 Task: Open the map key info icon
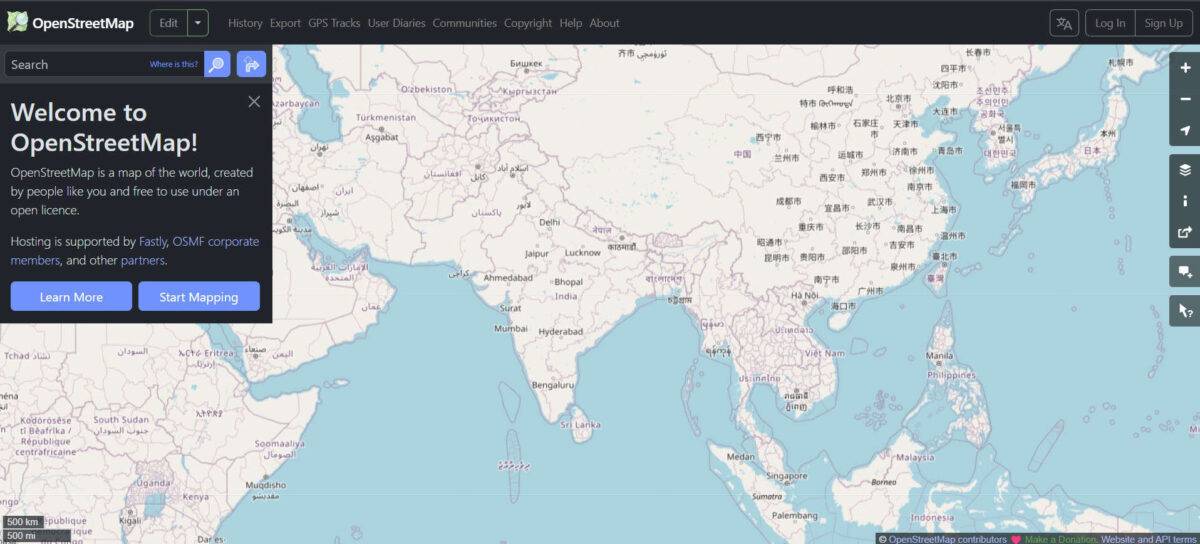click(x=1185, y=201)
